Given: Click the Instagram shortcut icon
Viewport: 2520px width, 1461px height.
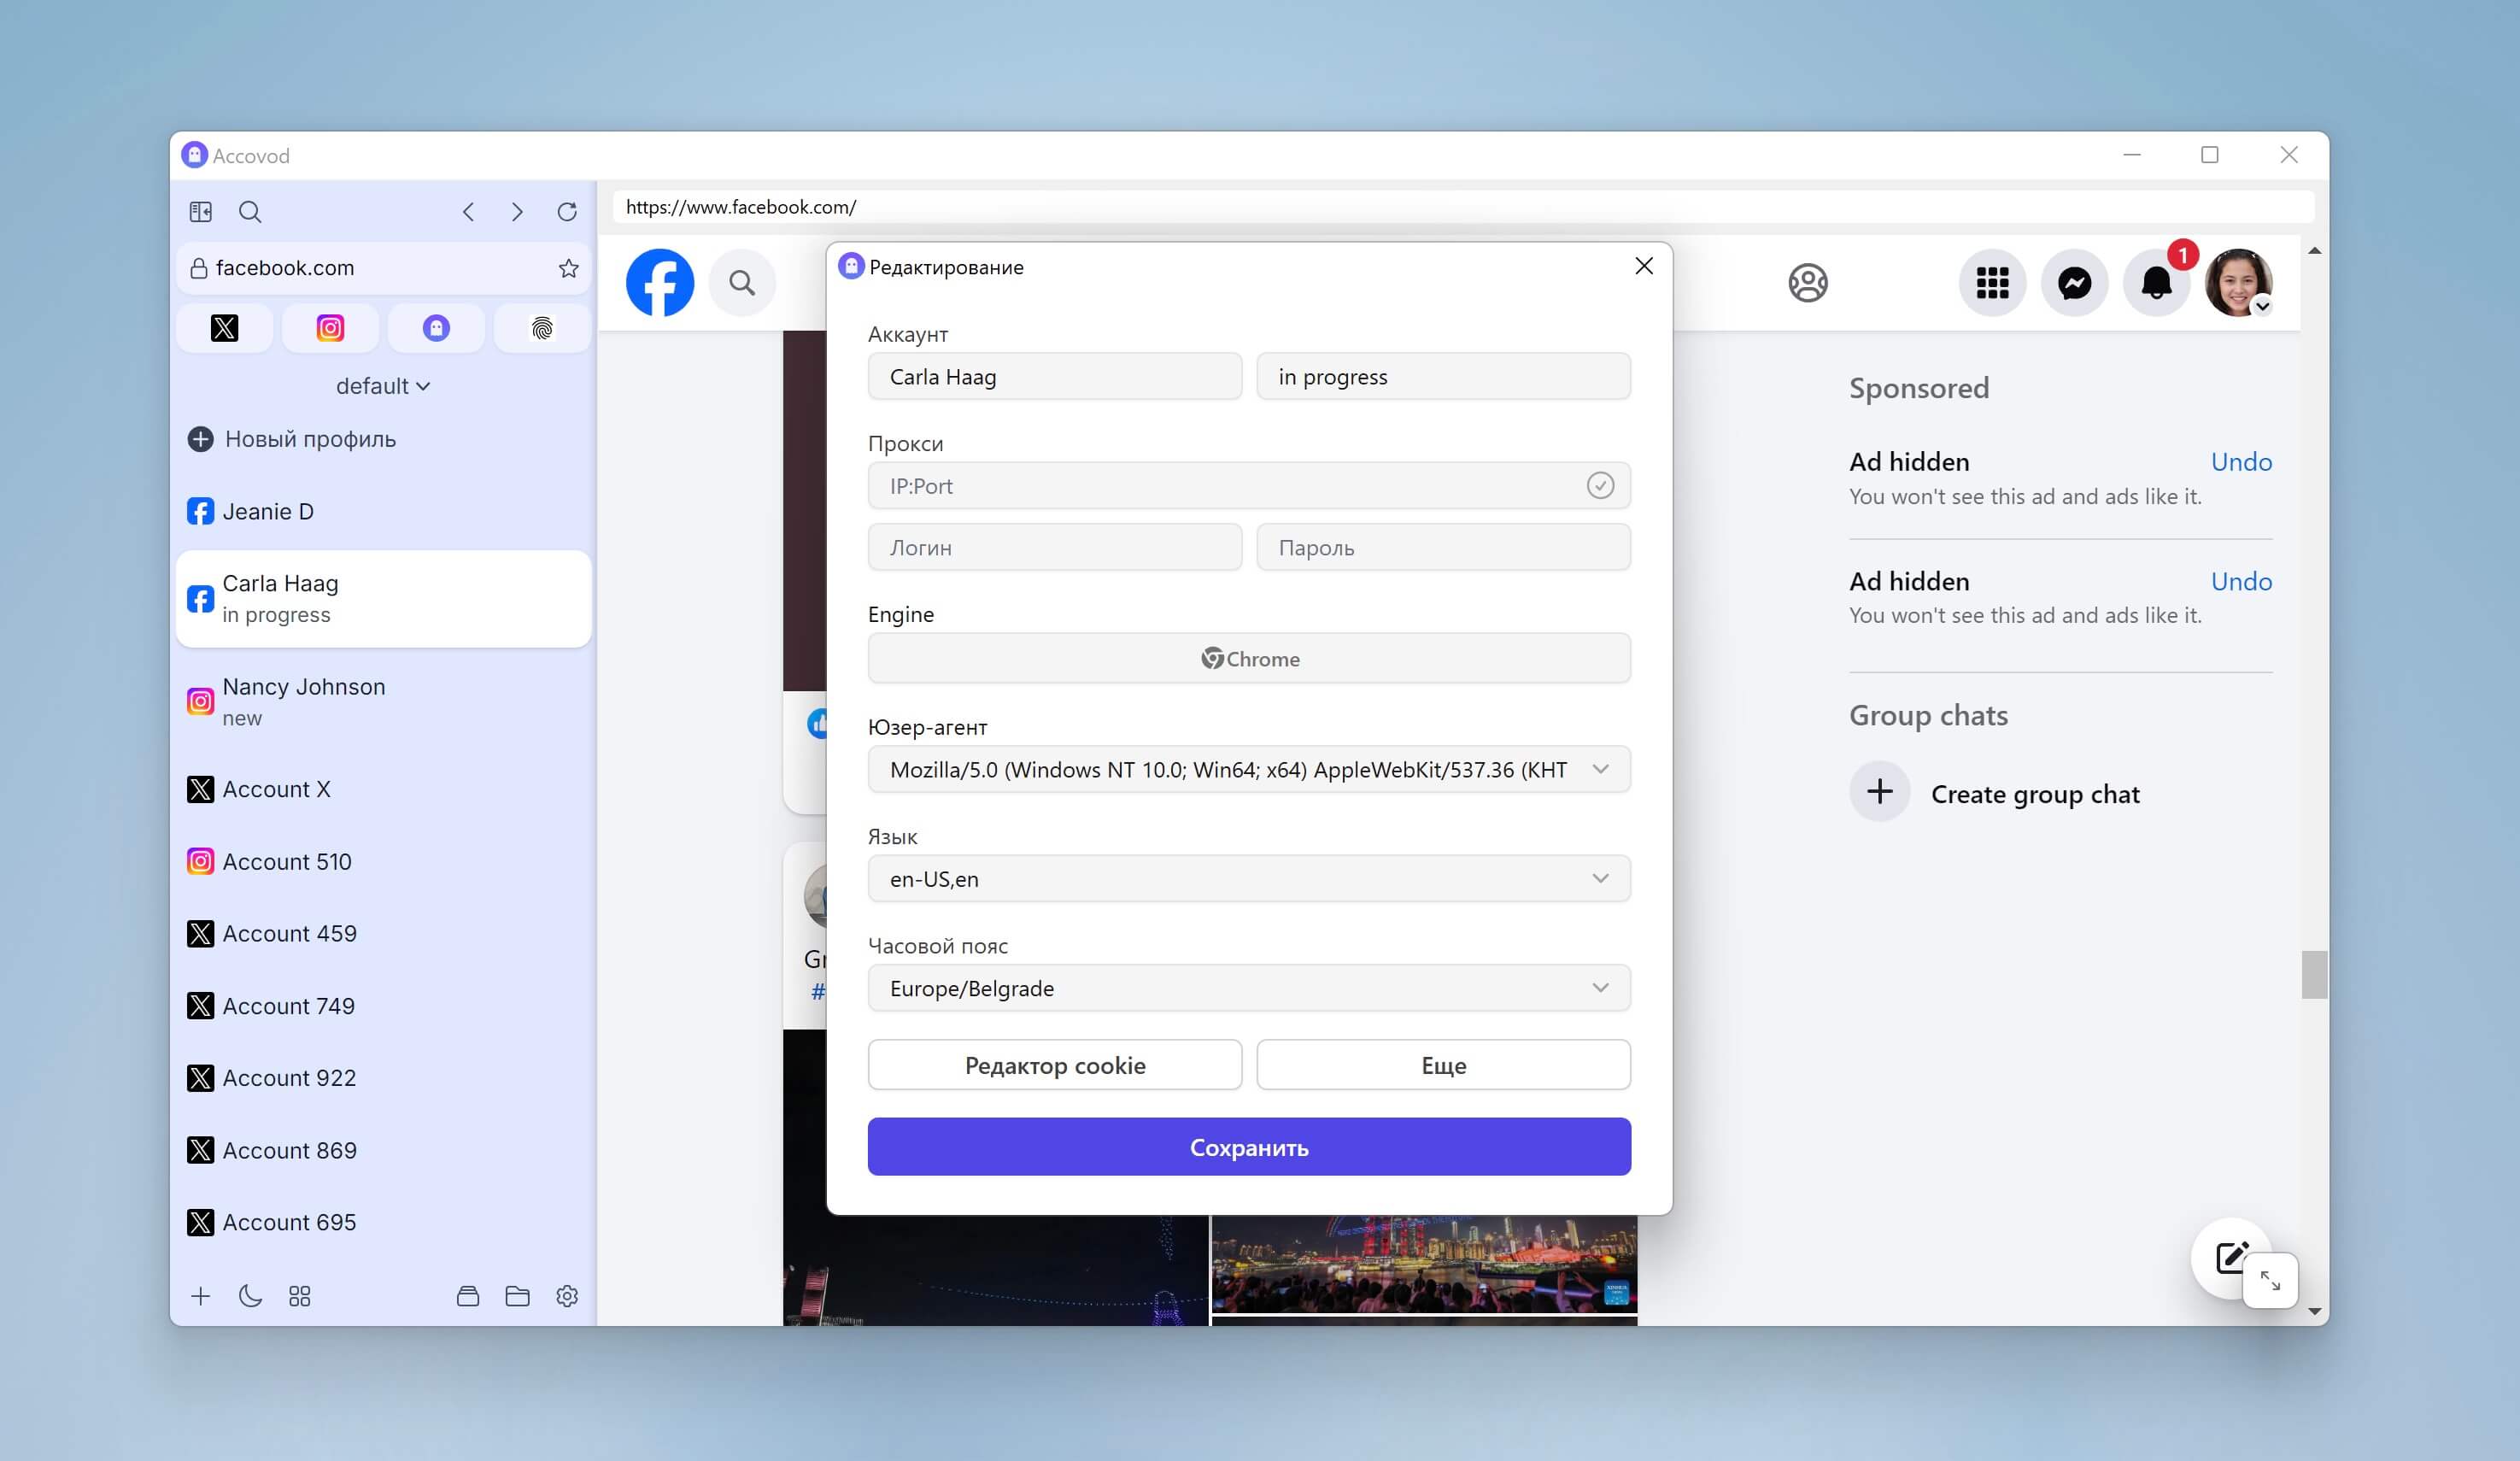Looking at the screenshot, I should [330, 328].
